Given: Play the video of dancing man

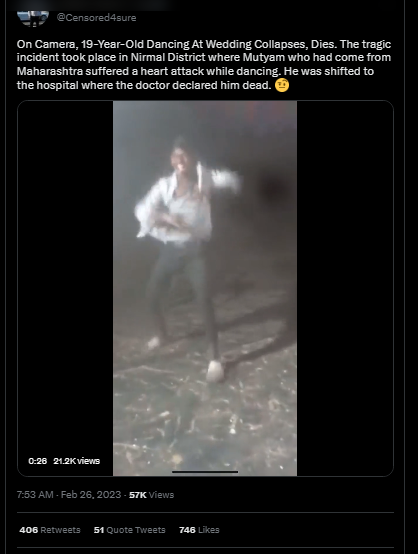Looking at the screenshot, I should click(x=205, y=288).
